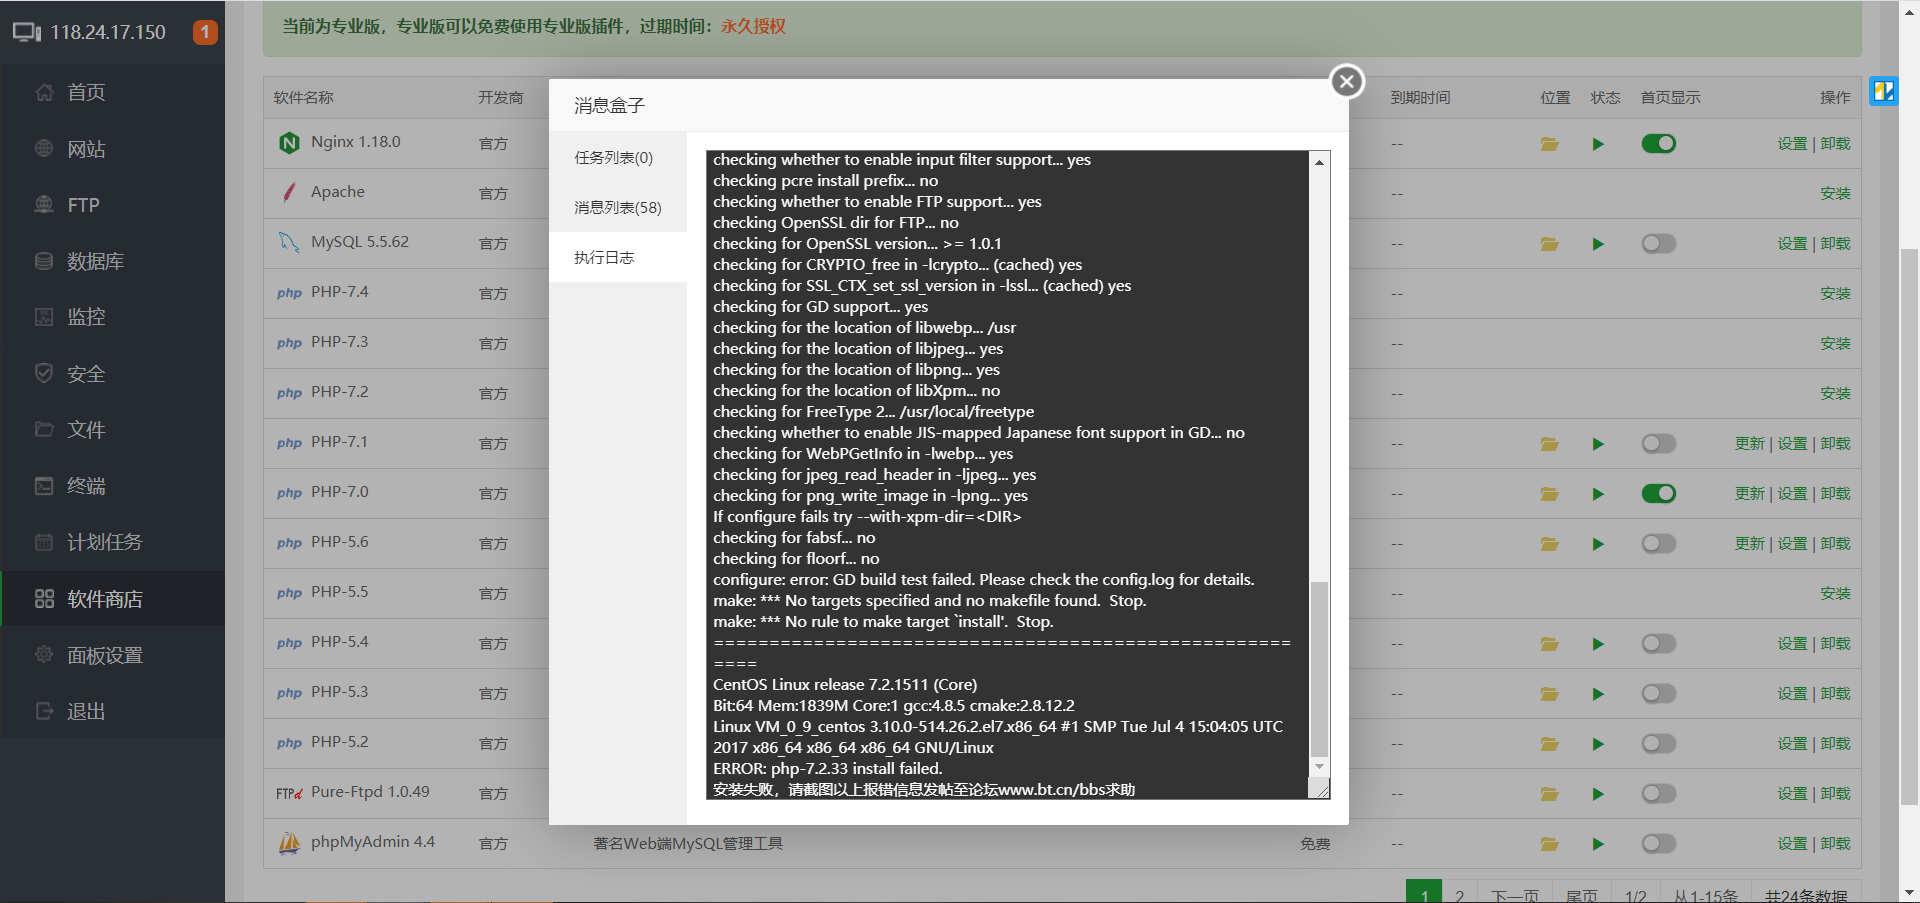The image size is (1920, 903).
Task: Toggle homepage display for PHP-5.4
Action: 1658,643
